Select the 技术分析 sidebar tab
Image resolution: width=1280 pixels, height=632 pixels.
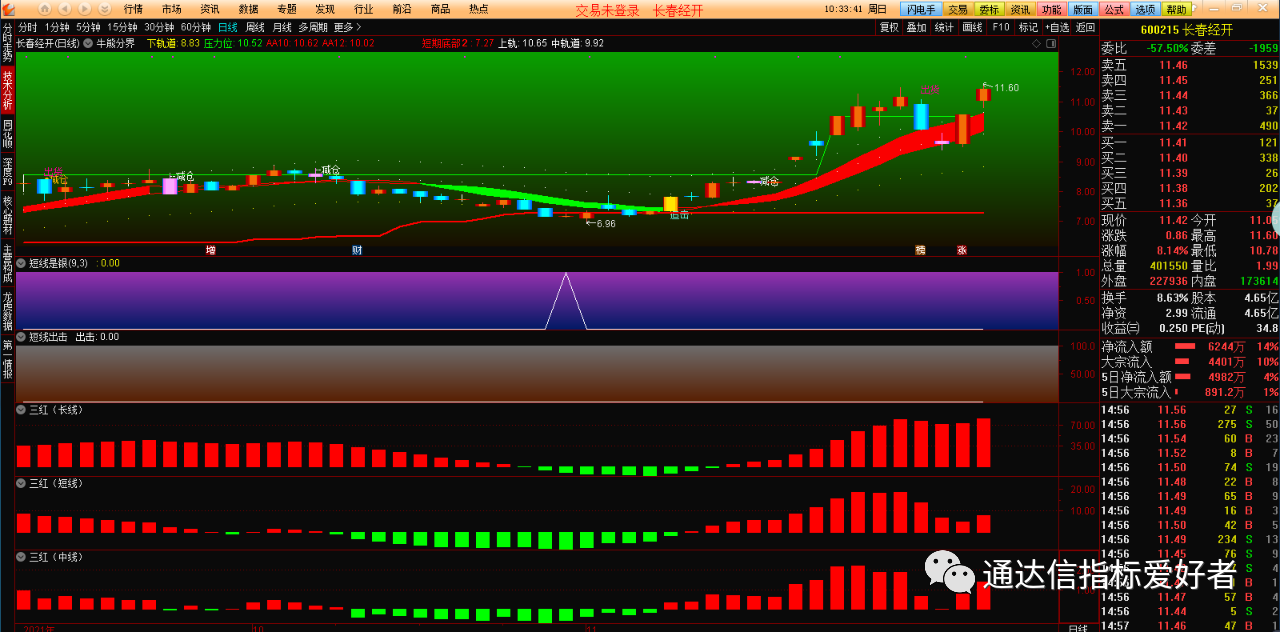pyautogui.click(x=7, y=89)
